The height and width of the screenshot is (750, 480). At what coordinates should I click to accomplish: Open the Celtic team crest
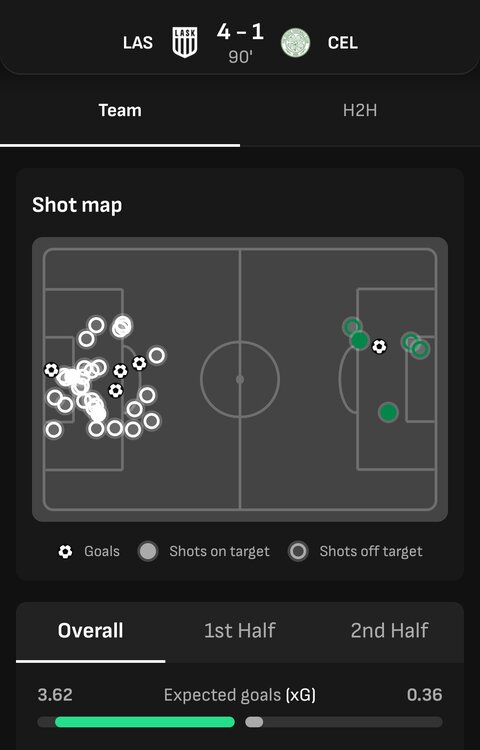point(295,43)
